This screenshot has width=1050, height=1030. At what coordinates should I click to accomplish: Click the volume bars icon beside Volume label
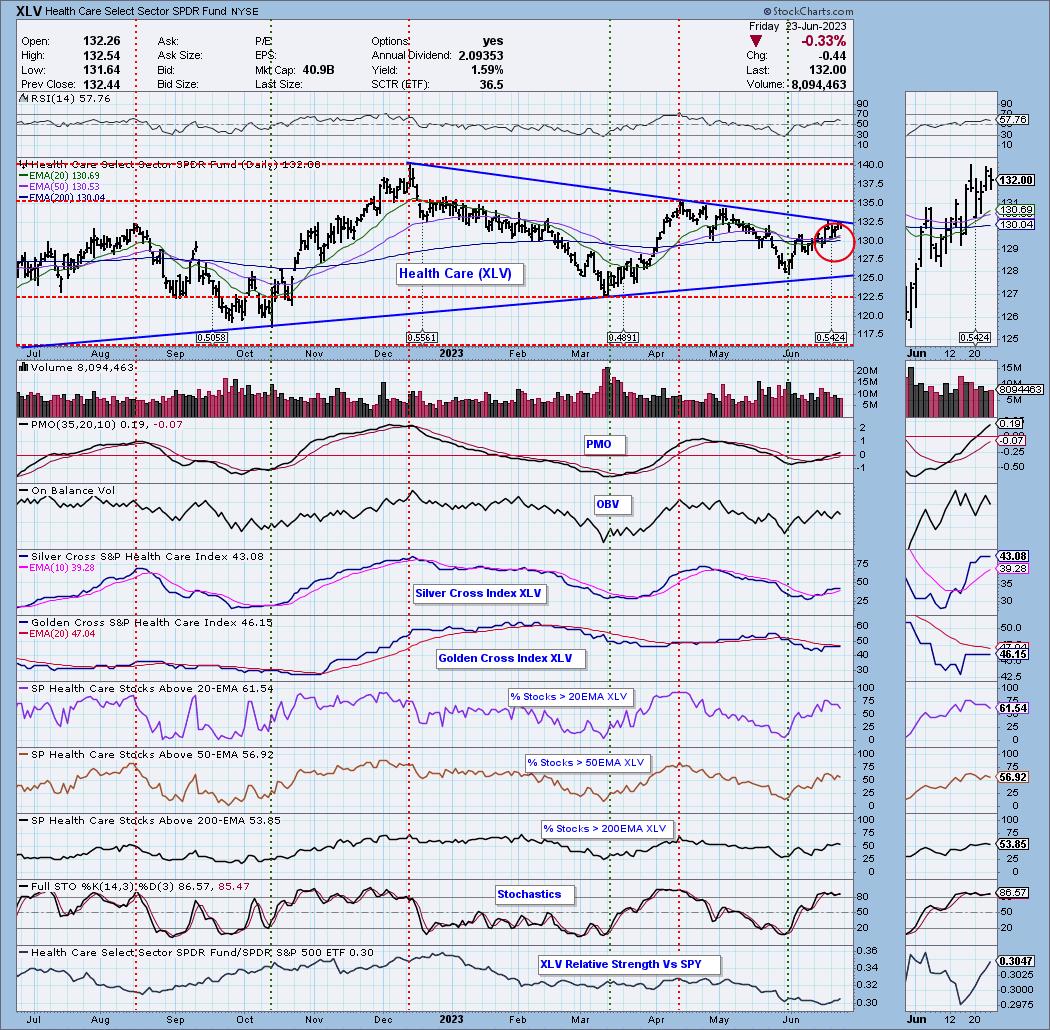click(x=23, y=367)
